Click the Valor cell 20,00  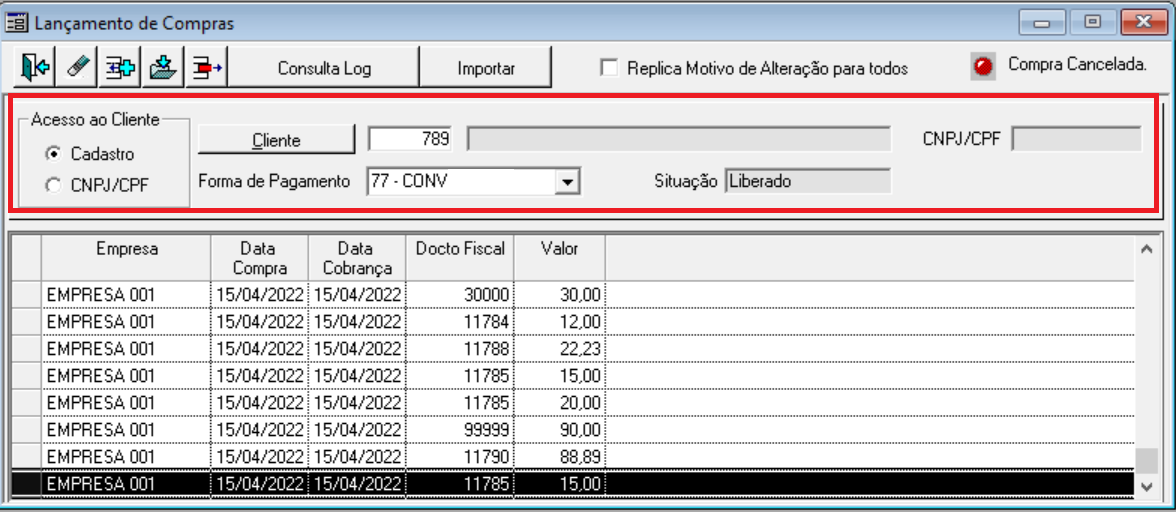pyautogui.click(x=560, y=403)
